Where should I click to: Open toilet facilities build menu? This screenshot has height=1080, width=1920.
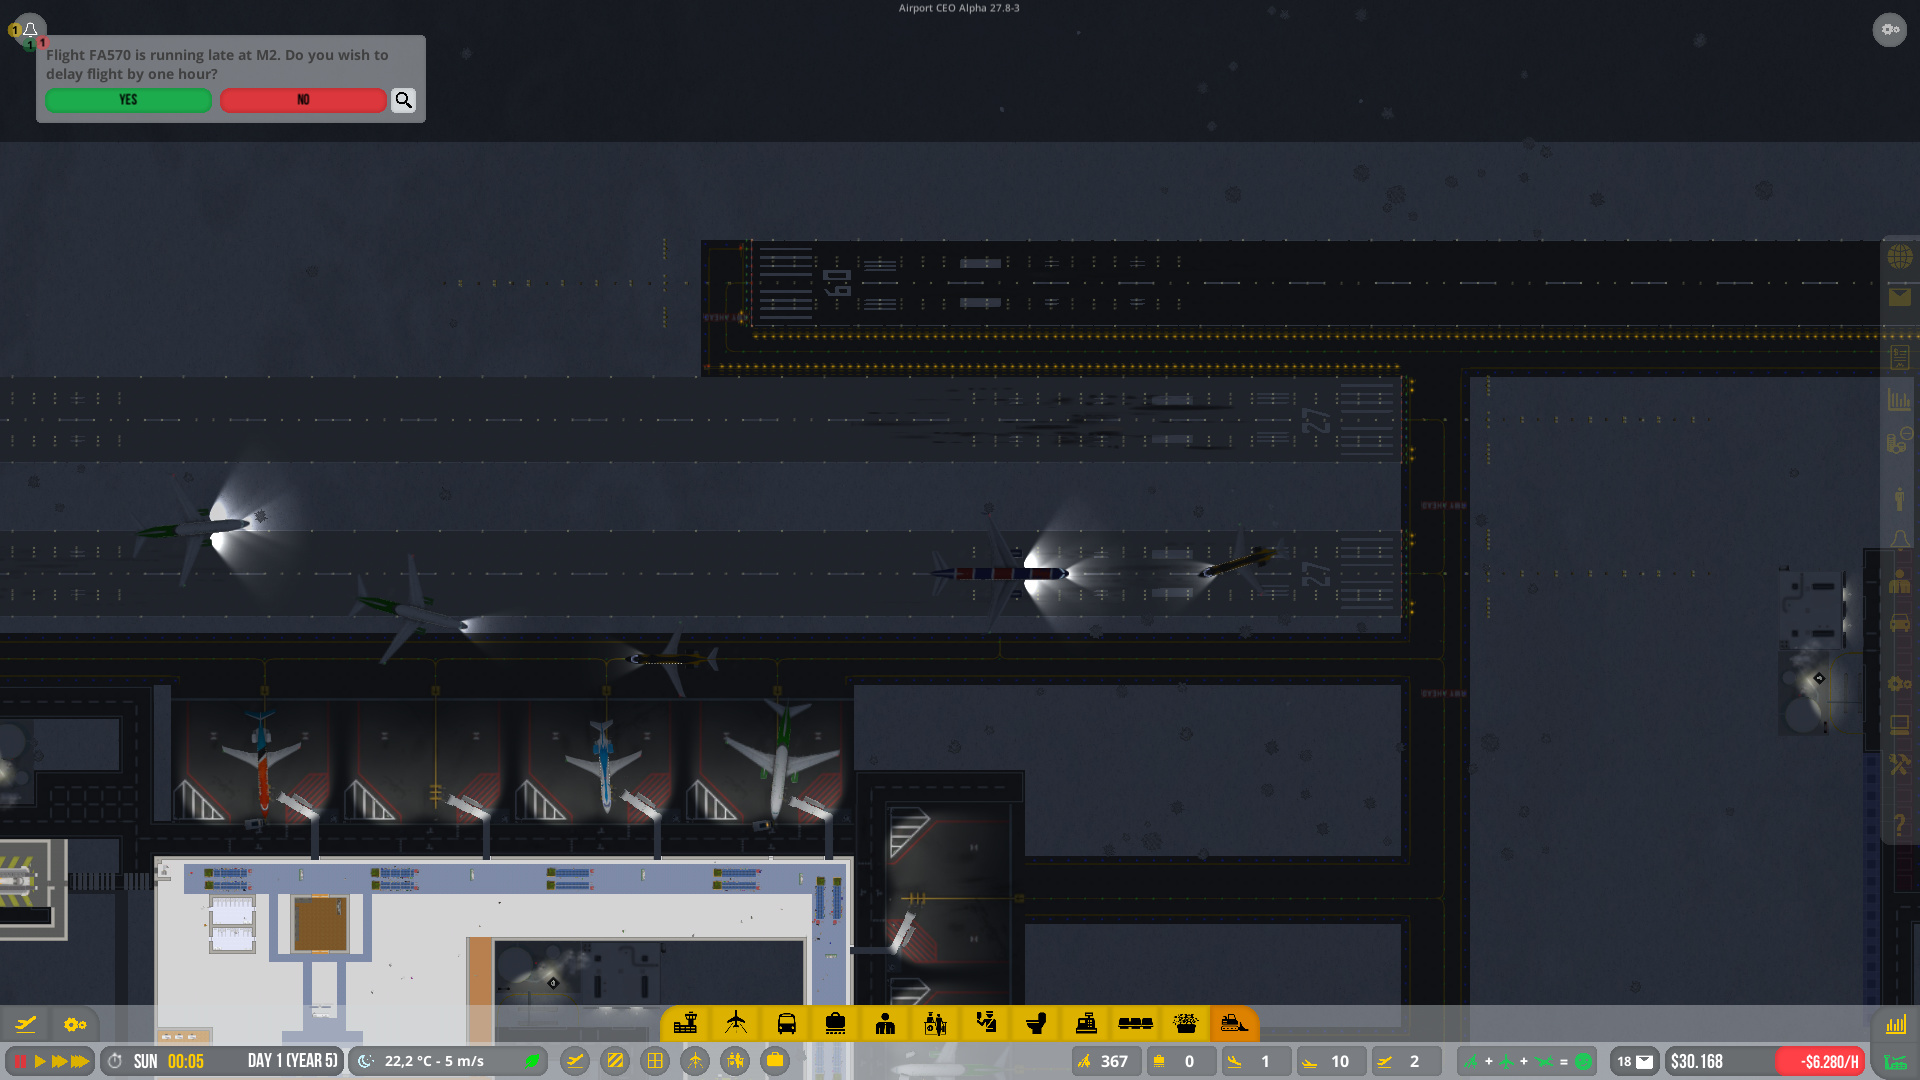coord(1036,1023)
